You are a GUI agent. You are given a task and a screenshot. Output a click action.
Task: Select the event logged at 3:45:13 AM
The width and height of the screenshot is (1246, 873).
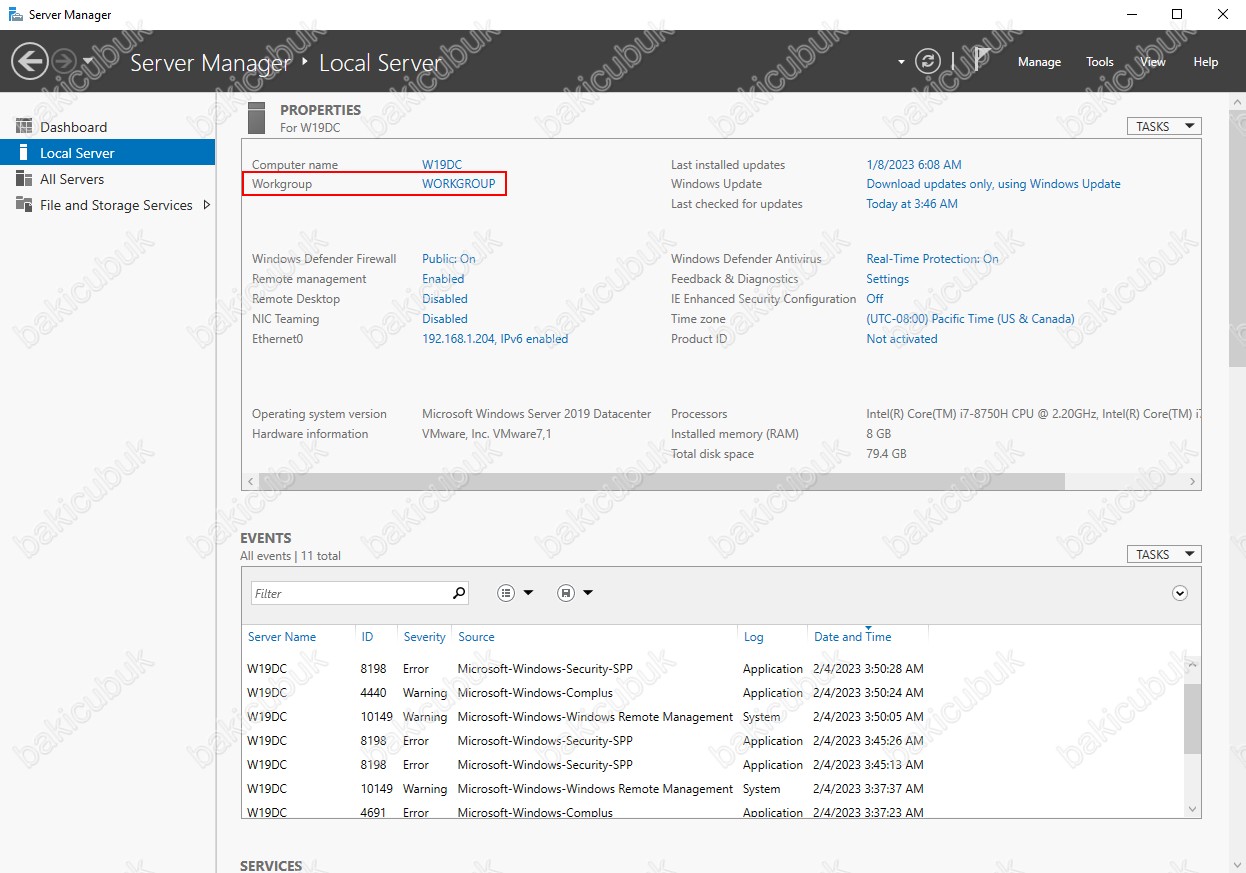pyautogui.click(x=713, y=765)
